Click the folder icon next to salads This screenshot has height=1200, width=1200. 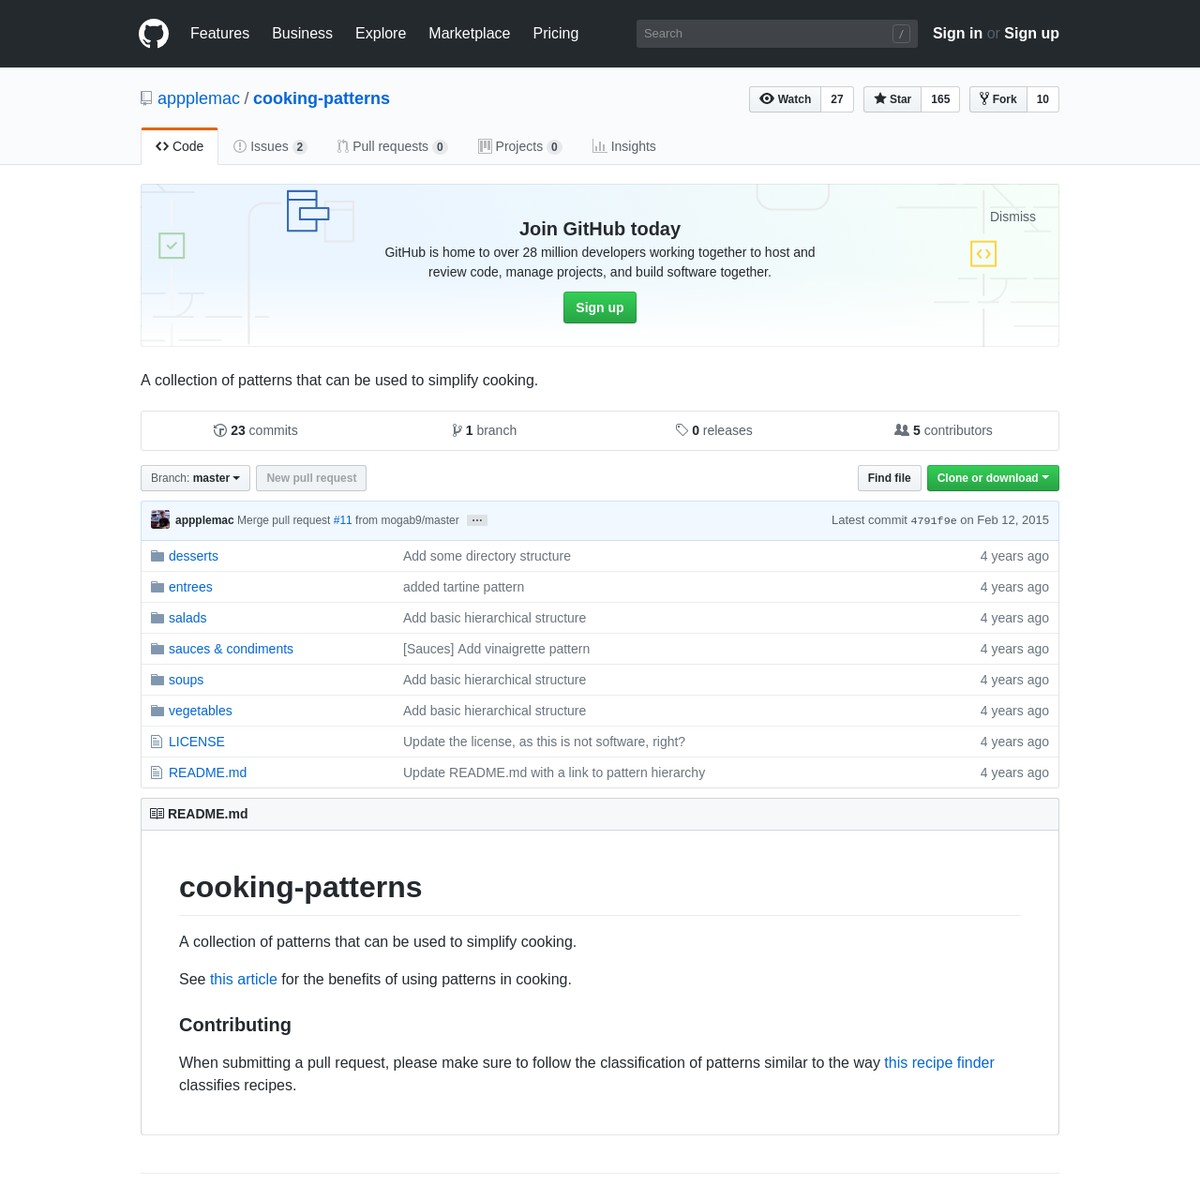click(157, 618)
